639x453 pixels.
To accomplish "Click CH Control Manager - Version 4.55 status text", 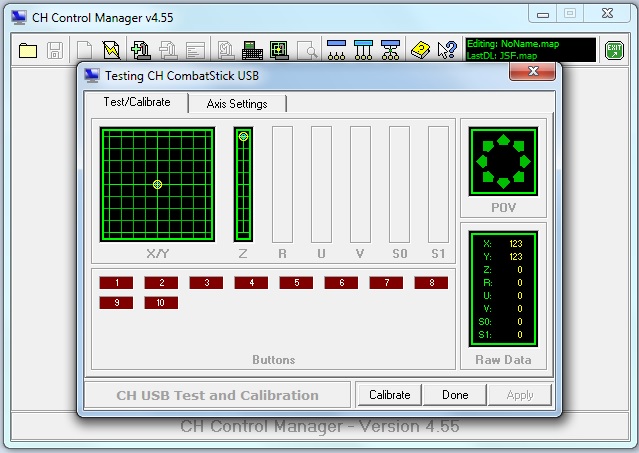I will 320,427.
